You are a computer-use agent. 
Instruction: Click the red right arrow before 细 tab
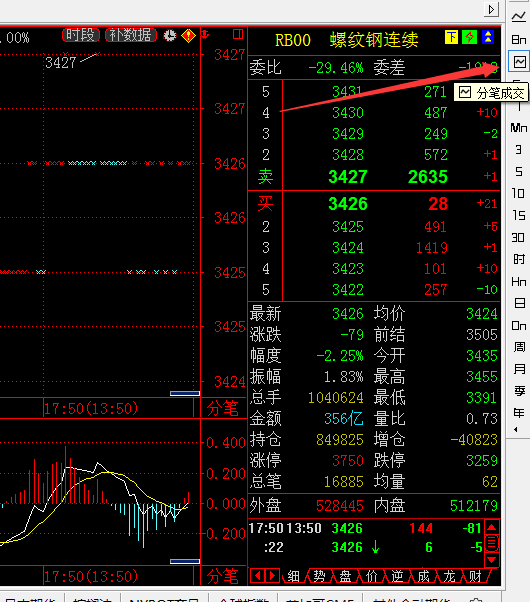click(x=272, y=576)
